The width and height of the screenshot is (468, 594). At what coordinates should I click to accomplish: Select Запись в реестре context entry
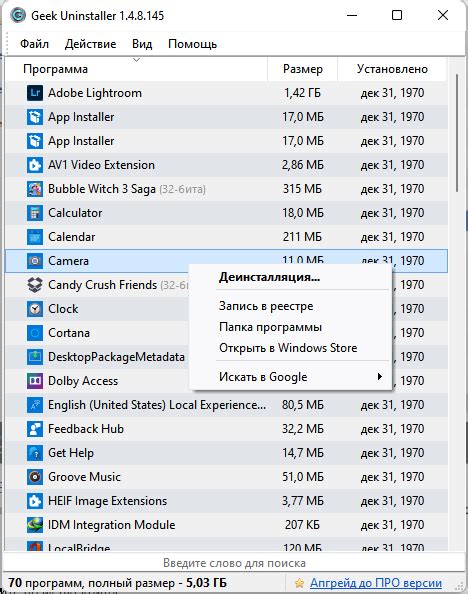266,306
